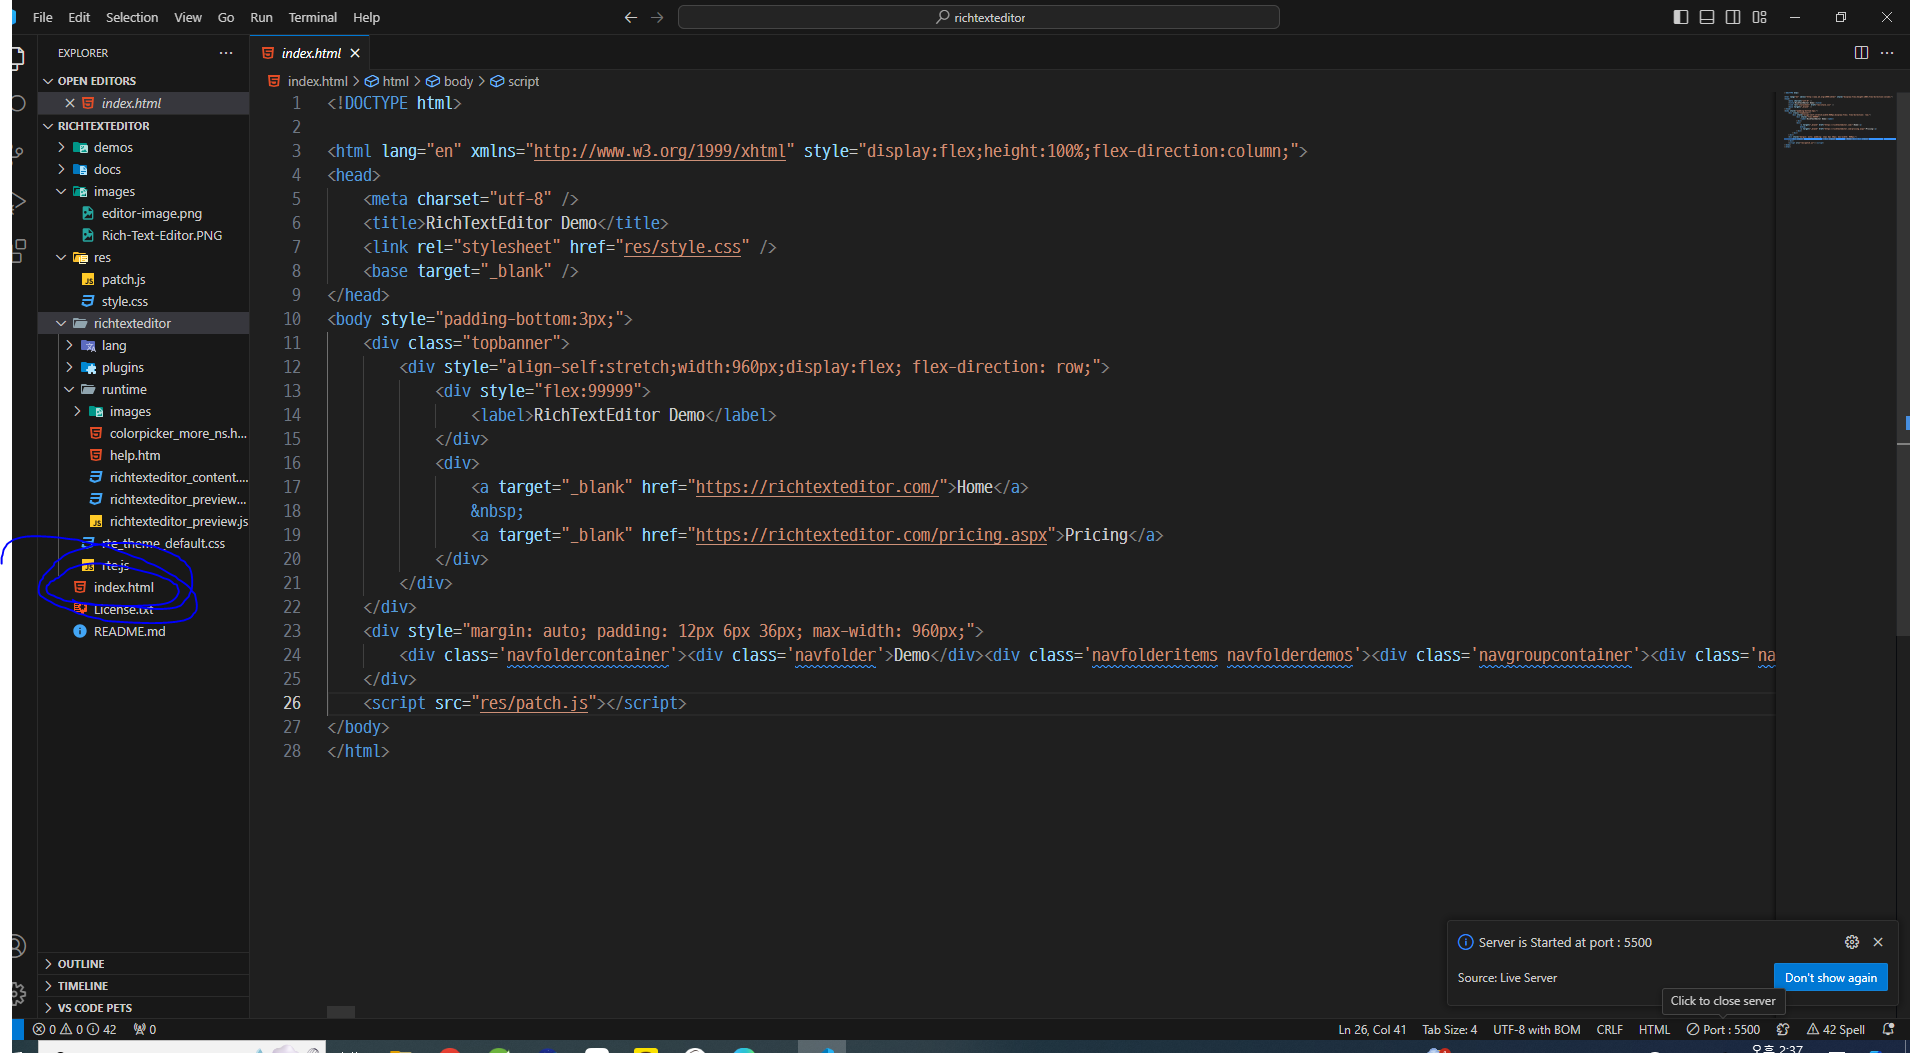Go forward using the navigation arrow
1910x1053 pixels.
(x=657, y=17)
